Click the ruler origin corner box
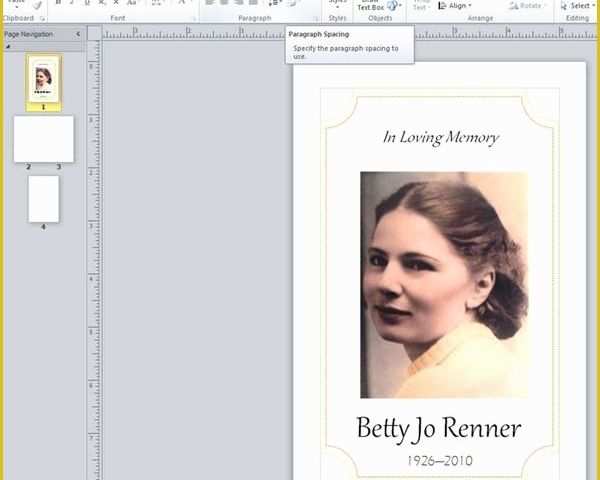The height and width of the screenshot is (480, 600). click(94, 33)
